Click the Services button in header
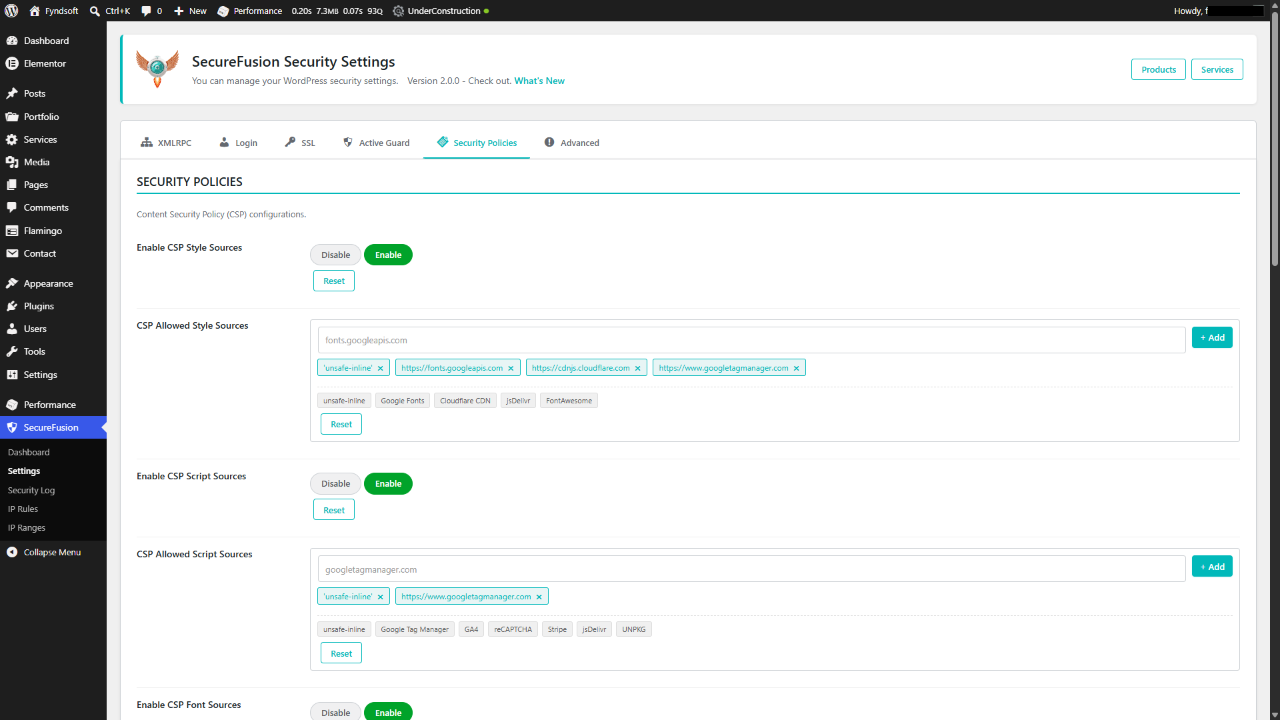The image size is (1280, 720). point(1217,69)
